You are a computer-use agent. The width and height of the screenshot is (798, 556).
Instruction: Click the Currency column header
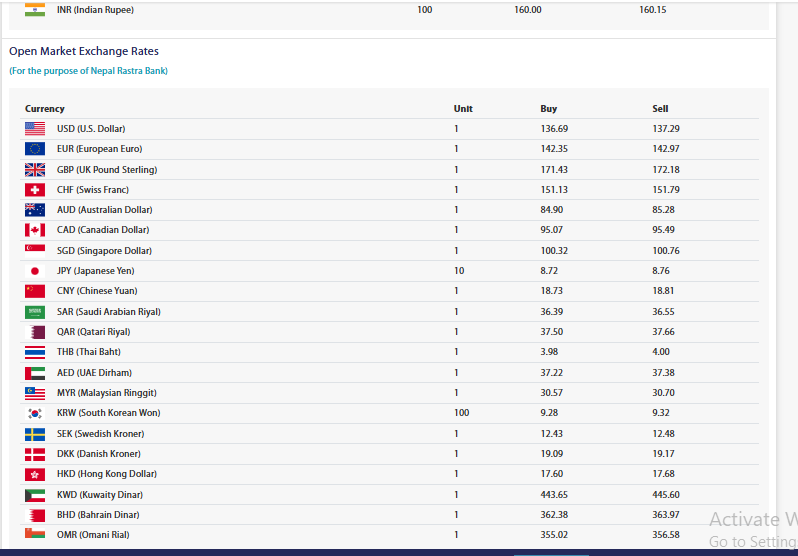point(45,109)
